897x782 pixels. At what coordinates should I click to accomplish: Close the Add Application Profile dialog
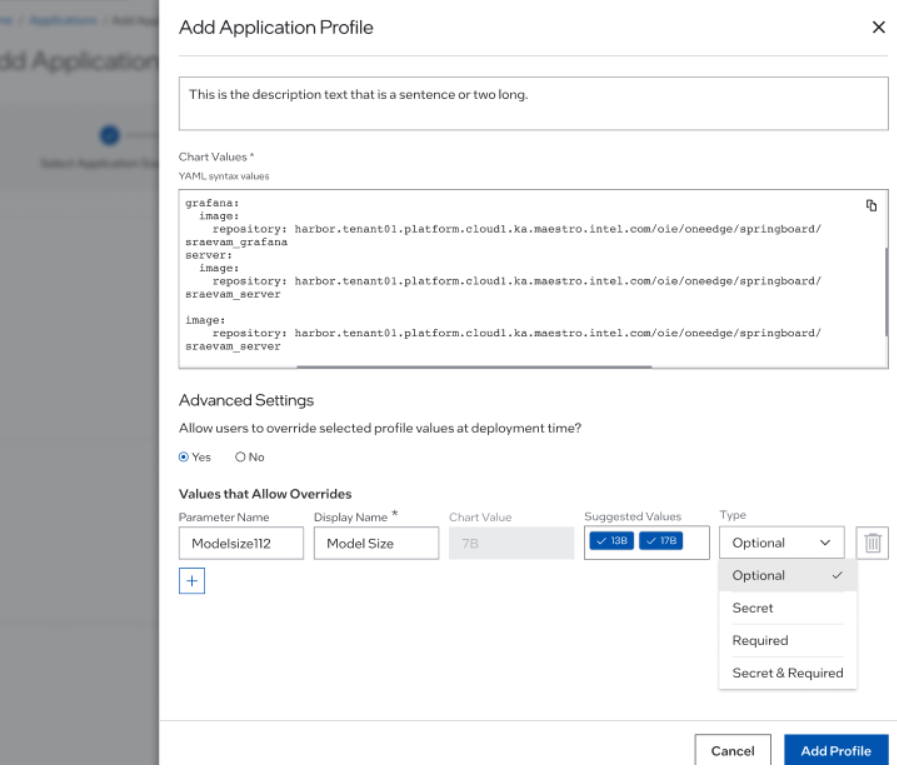pyautogui.click(x=878, y=28)
